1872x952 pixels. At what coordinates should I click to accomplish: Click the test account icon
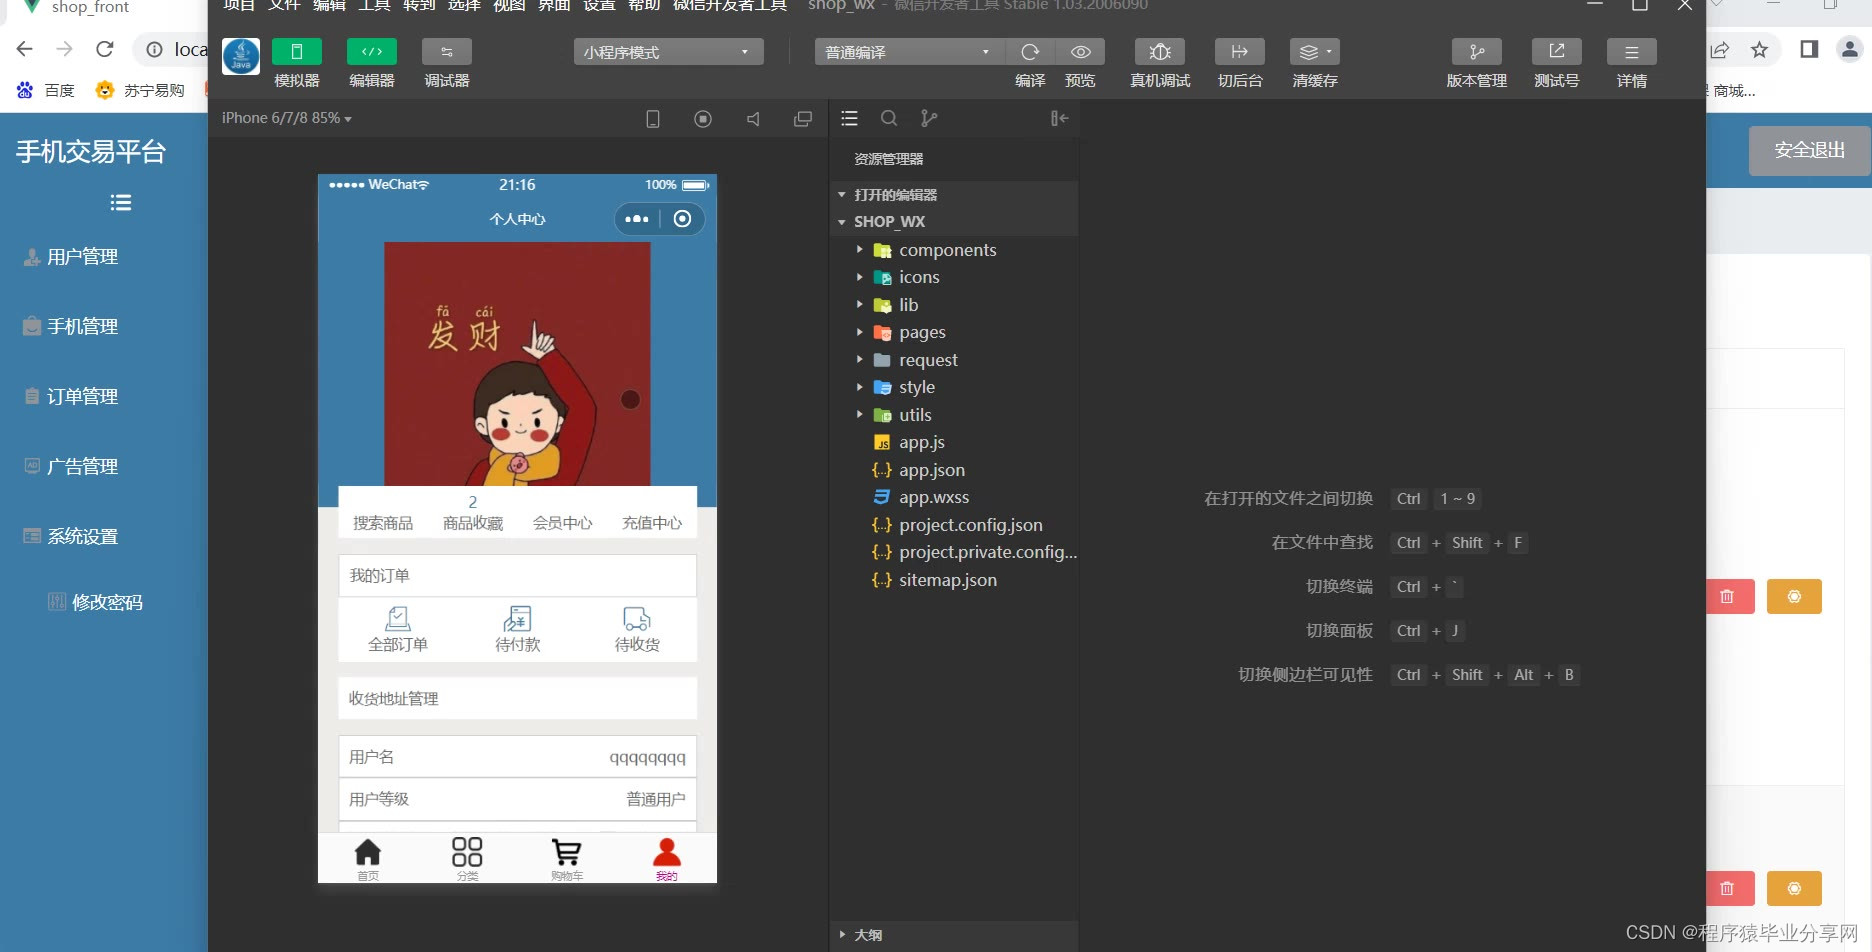pyautogui.click(x=1557, y=52)
